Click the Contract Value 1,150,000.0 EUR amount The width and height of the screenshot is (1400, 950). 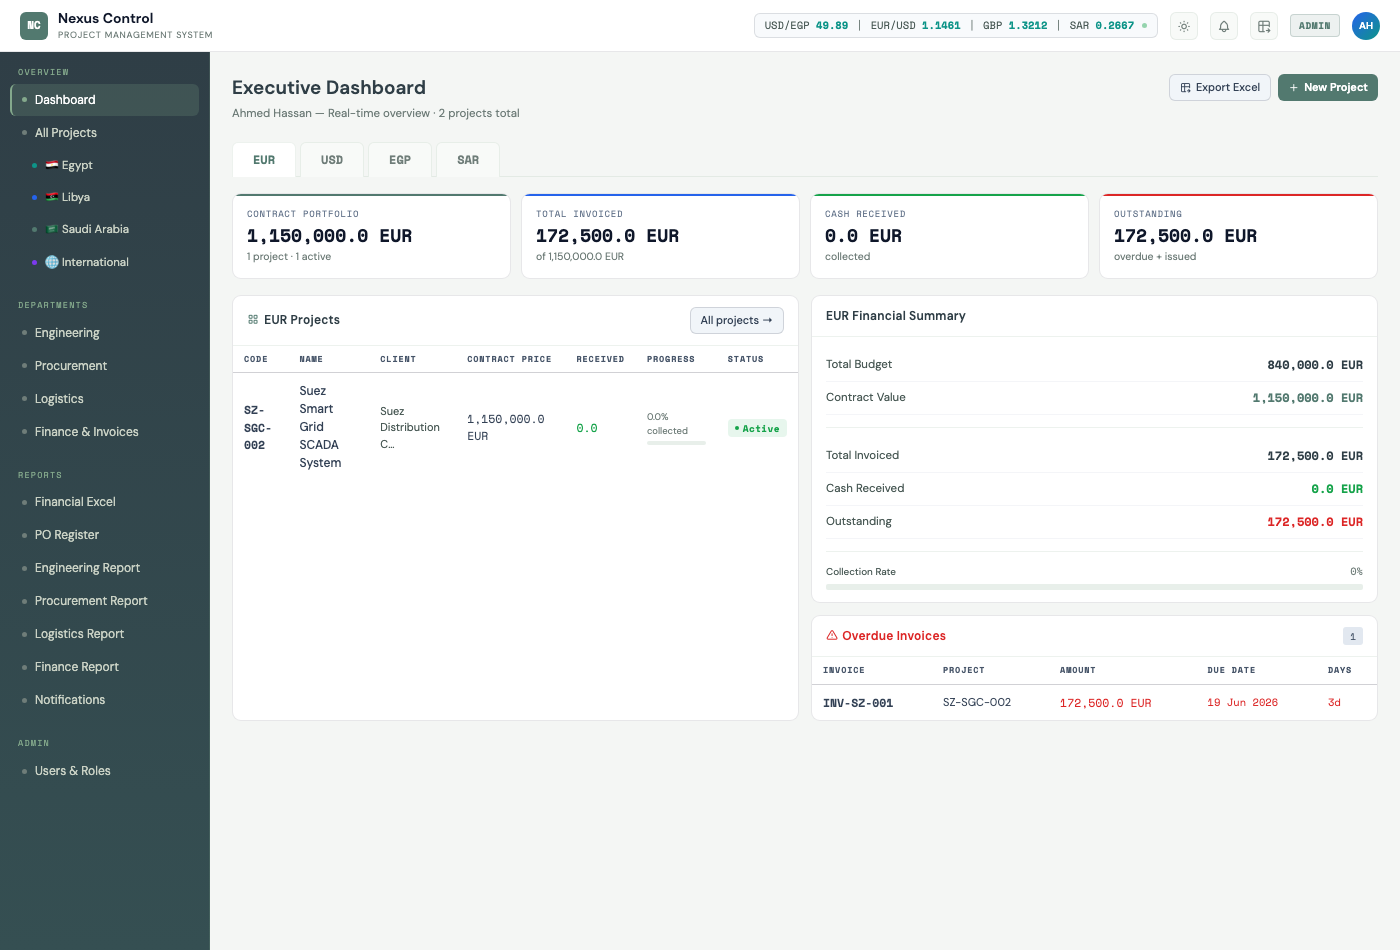[x=1307, y=398]
